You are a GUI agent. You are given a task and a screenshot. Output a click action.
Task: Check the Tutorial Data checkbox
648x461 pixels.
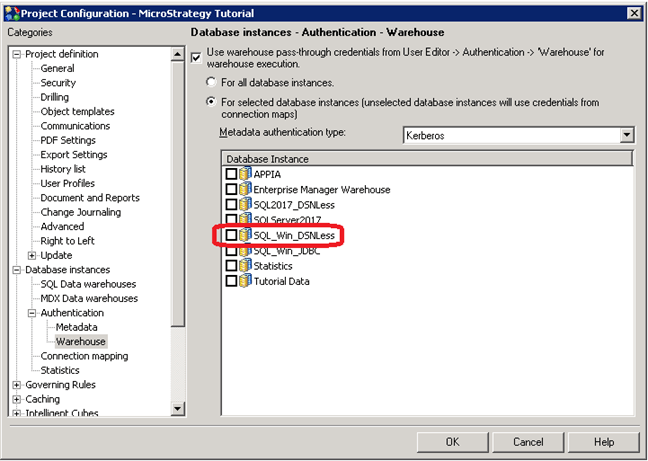(x=231, y=281)
